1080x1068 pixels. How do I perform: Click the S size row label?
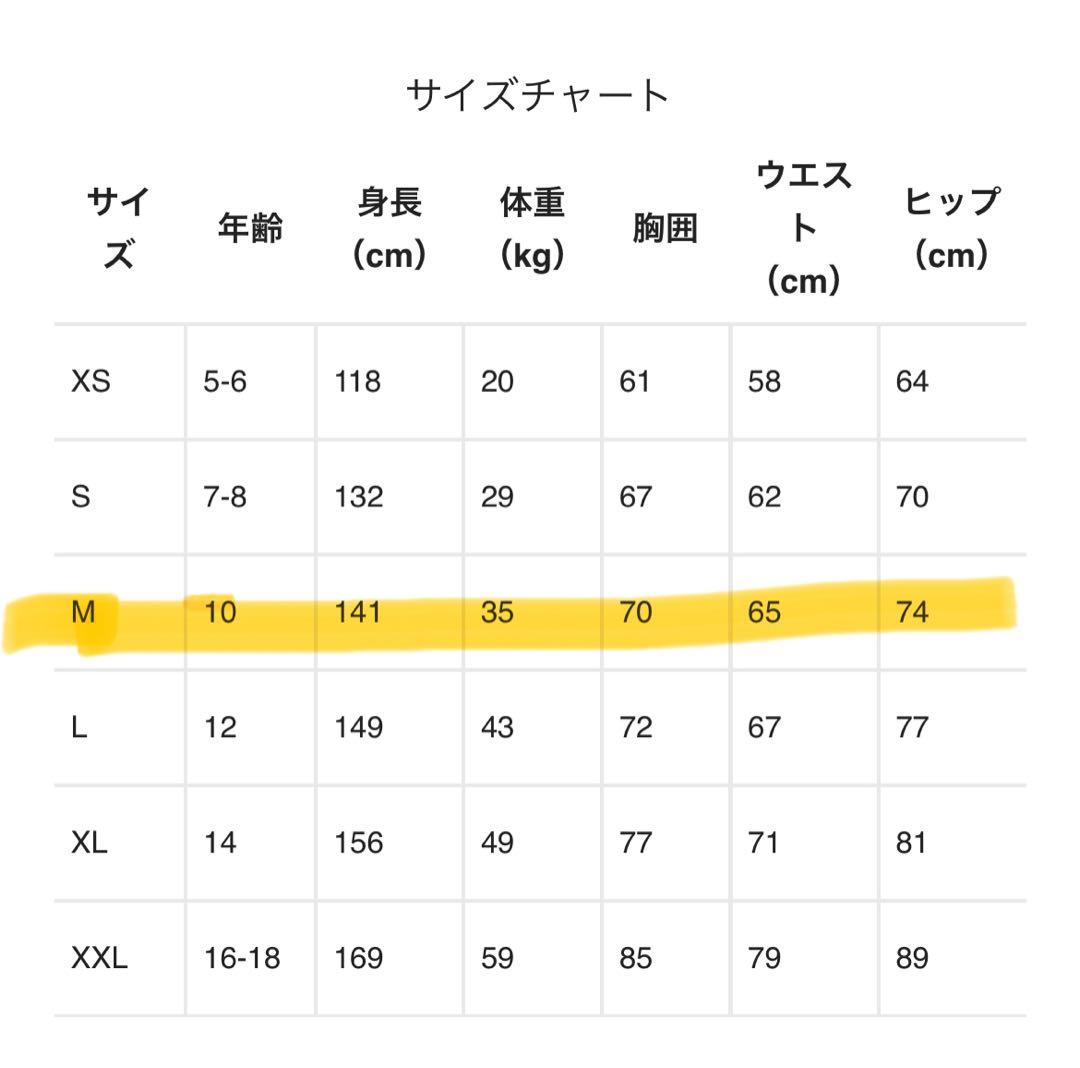point(81,497)
